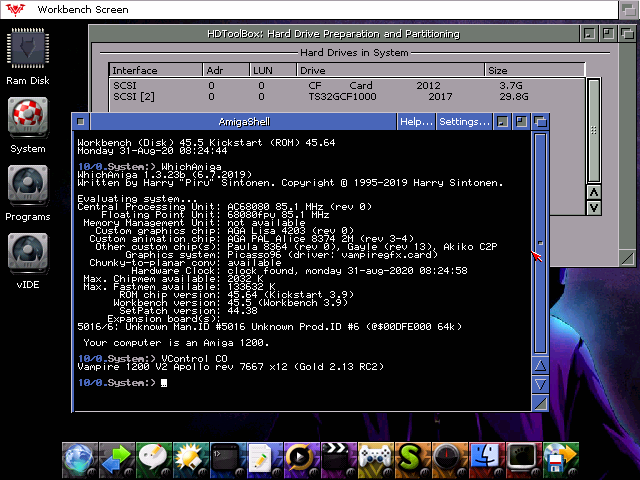Open the Programs drive icon
The height and width of the screenshot is (480, 640).
[x=28, y=185]
